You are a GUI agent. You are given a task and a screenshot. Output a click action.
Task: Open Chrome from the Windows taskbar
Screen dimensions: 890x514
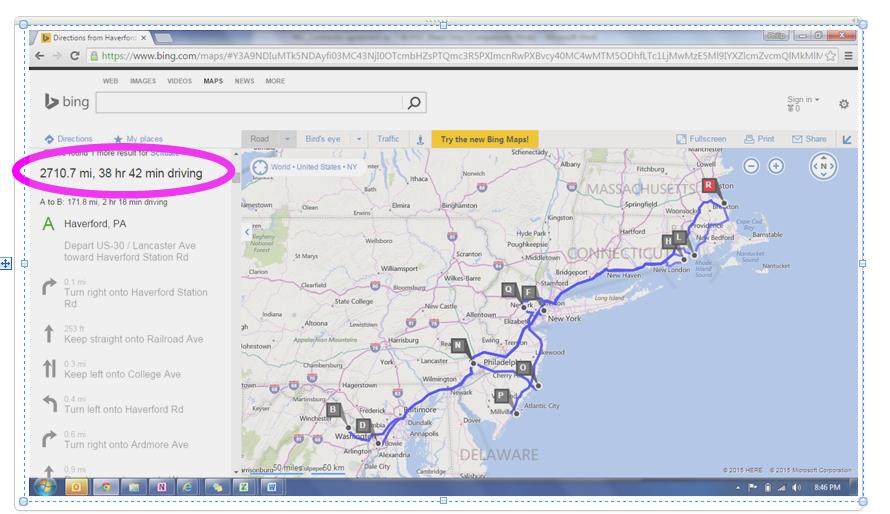coord(104,487)
